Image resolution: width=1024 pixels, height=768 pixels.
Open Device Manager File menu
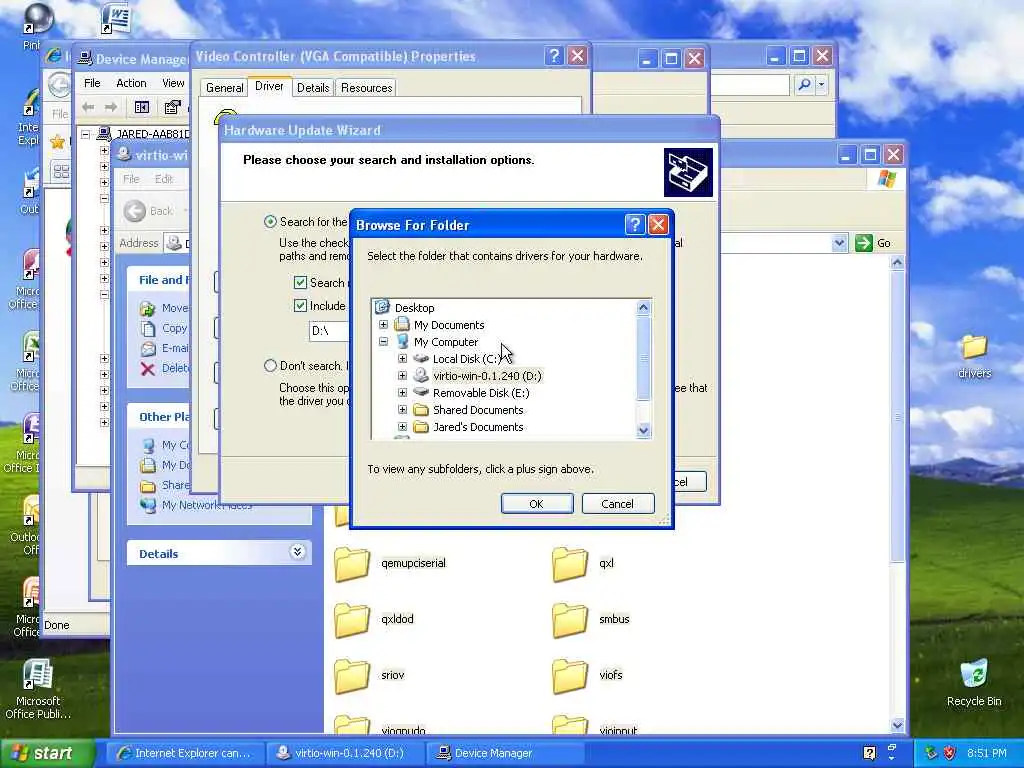(x=92, y=83)
